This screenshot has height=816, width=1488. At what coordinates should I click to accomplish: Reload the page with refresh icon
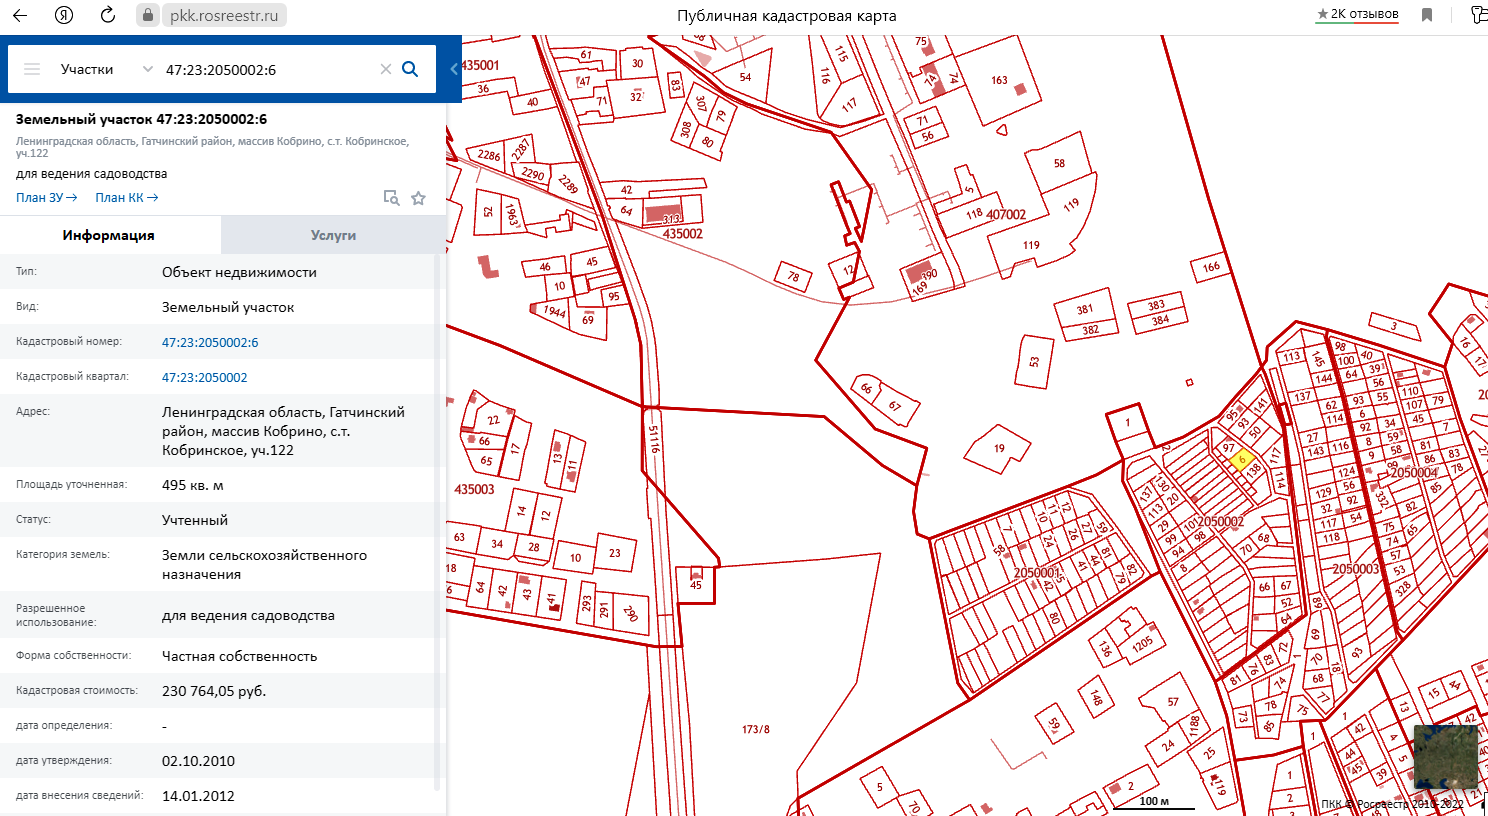108,15
